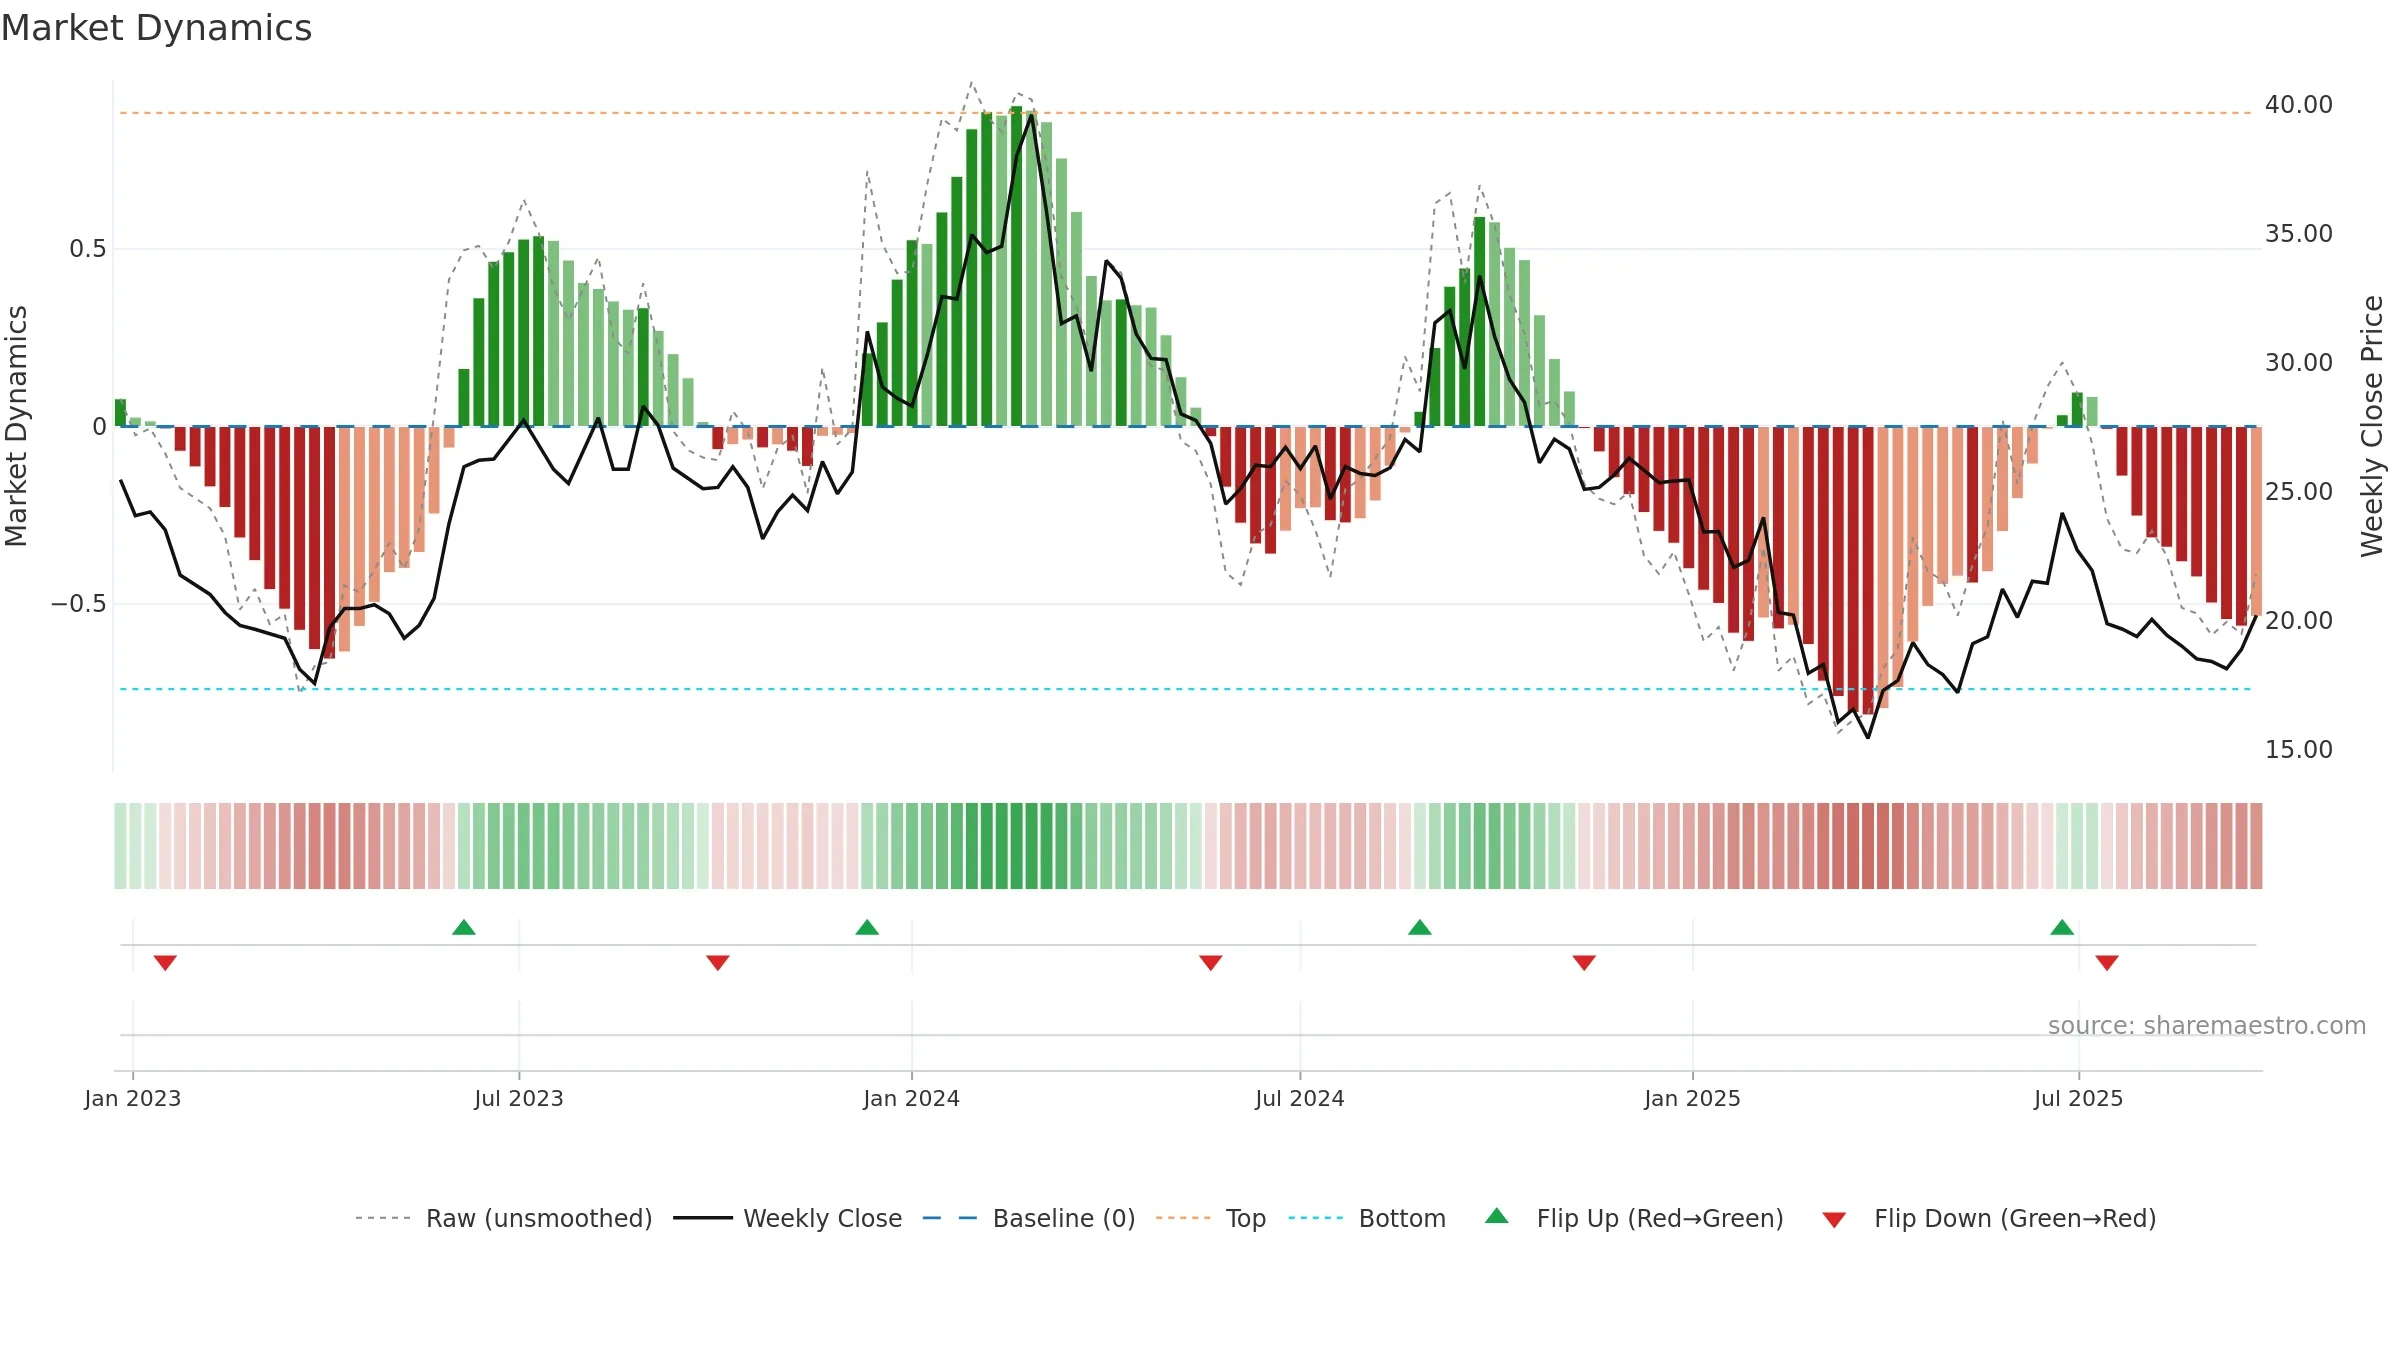The height and width of the screenshot is (1350, 2400).
Task: Click the green triangle icon in the legend
Action: pyautogui.click(x=1497, y=1216)
